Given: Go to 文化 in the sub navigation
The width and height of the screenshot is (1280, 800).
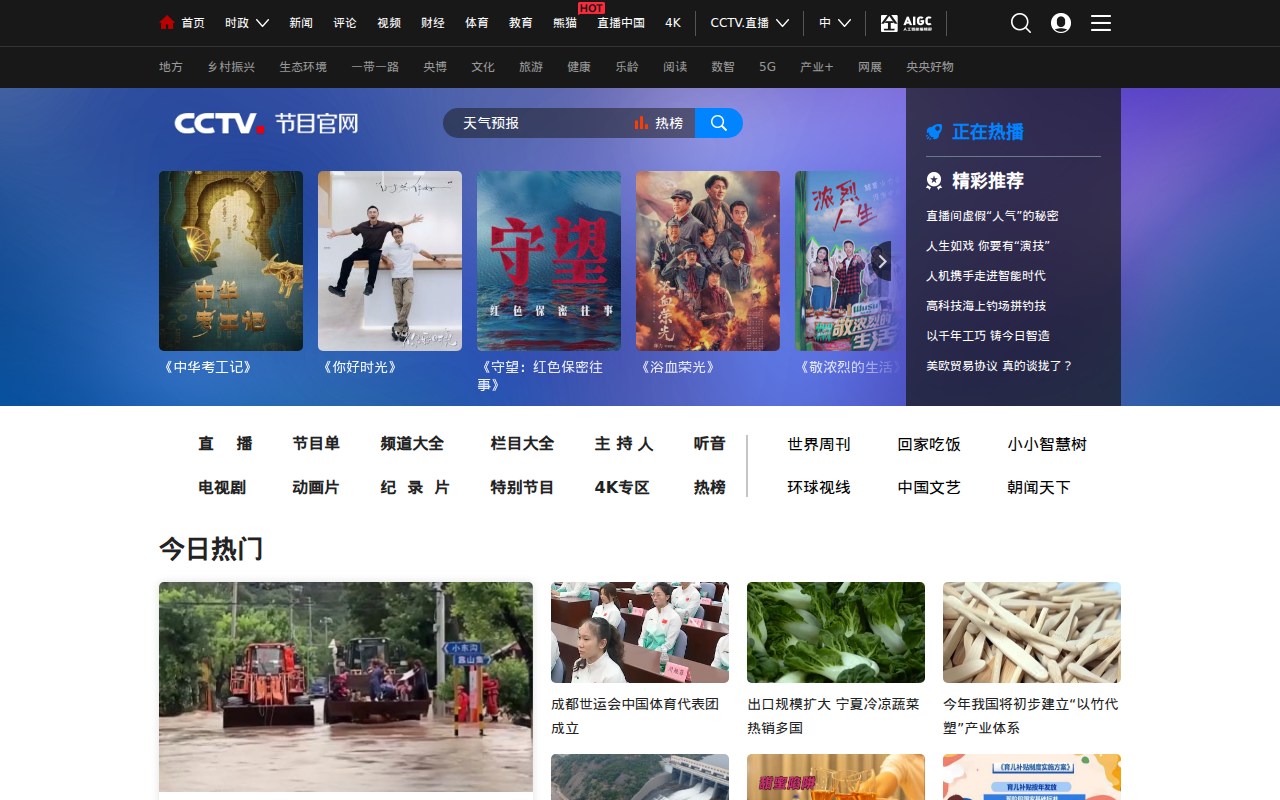Looking at the screenshot, I should (483, 67).
